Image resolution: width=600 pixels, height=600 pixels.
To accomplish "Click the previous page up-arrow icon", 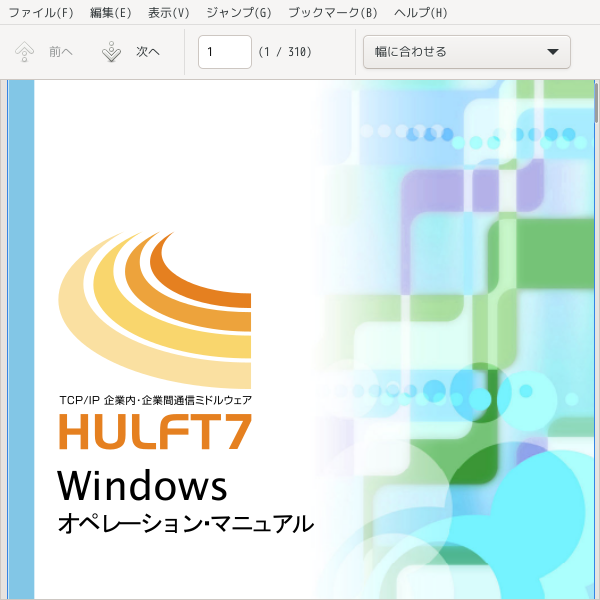I will 24,52.
